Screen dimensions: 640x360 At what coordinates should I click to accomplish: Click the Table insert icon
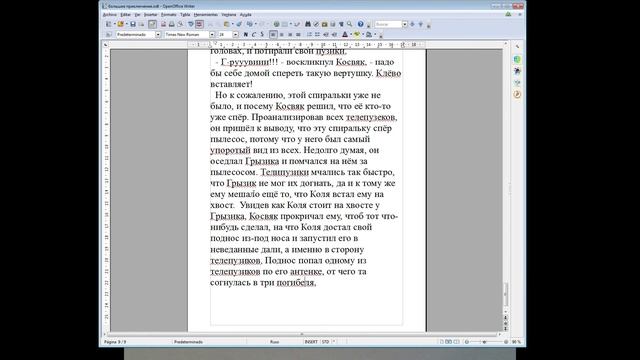point(284,24)
